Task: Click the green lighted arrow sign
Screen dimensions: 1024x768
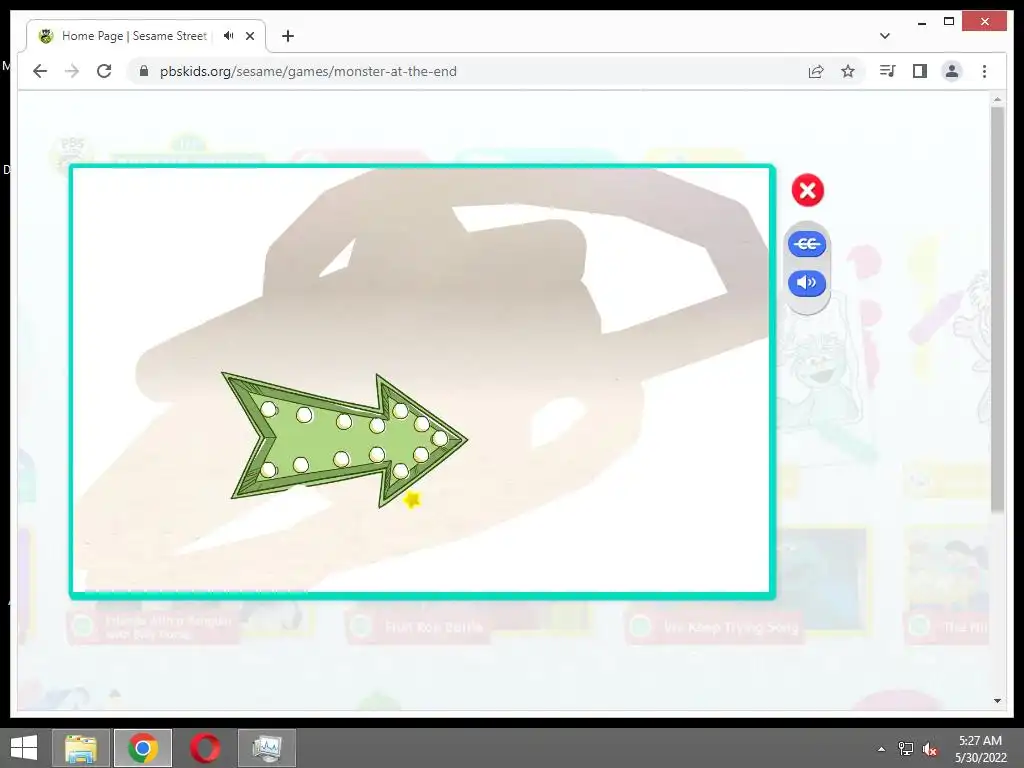Action: 345,440
